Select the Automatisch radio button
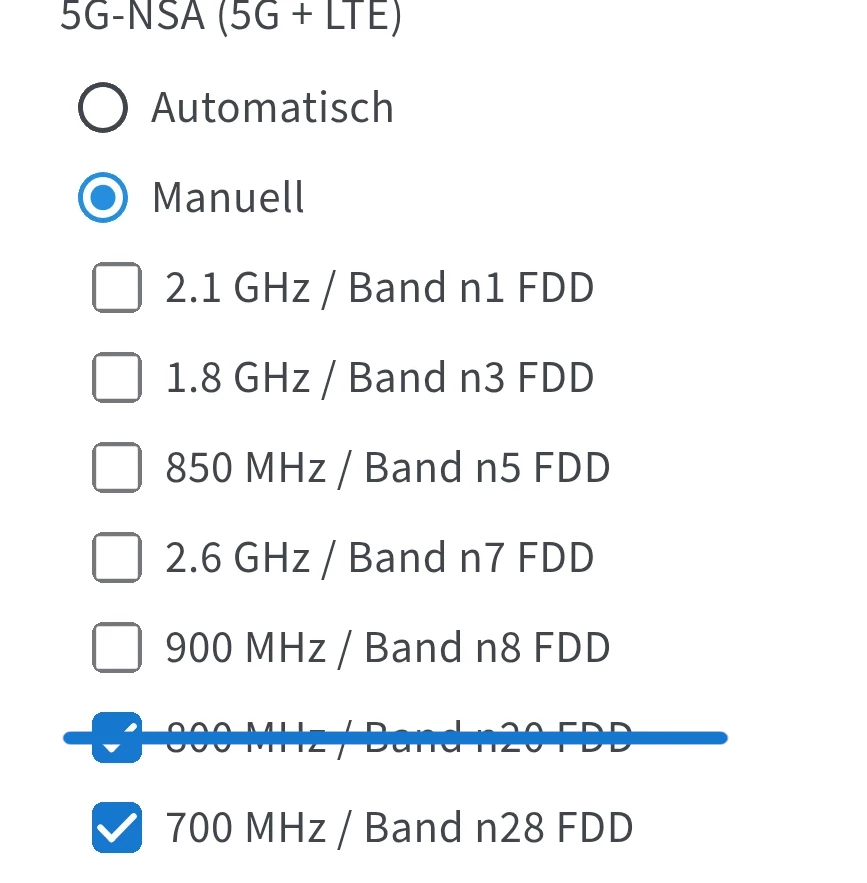 103,108
